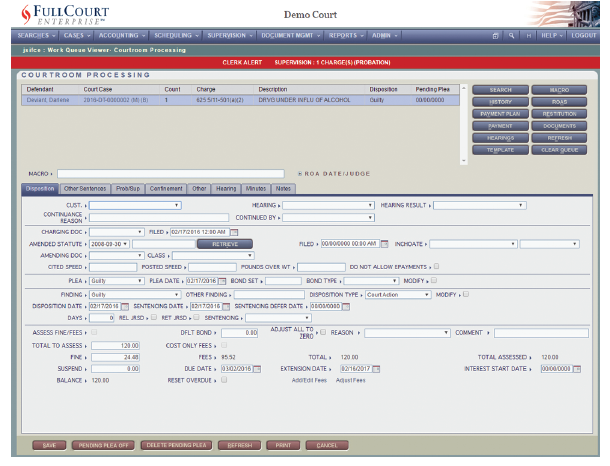This screenshot has height=466, width=610.
Task: Open the Interest Start Date calendar icon
Action: 577,369
